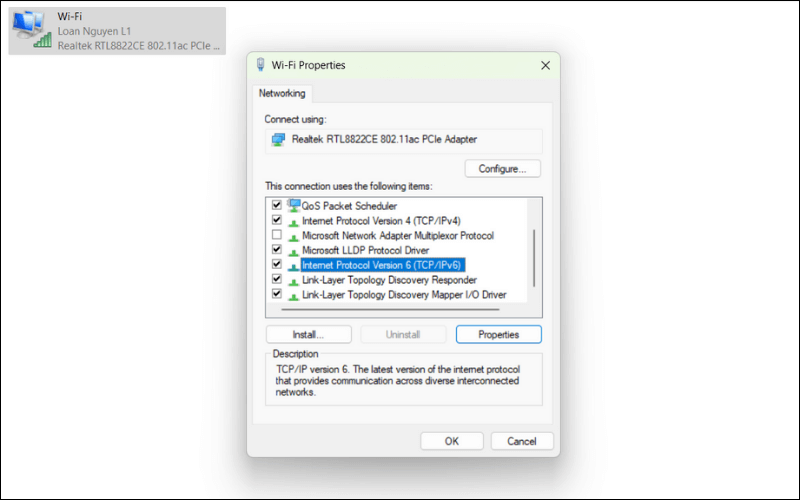Select Link-Layer Topology Discovery Responder text
The height and width of the screenshot is (500, 800).
point(389,280)
